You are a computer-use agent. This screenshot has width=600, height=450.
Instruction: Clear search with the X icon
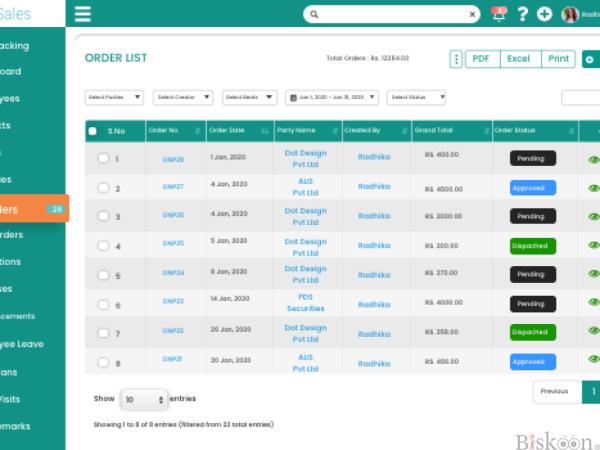[x=472, y=15]
